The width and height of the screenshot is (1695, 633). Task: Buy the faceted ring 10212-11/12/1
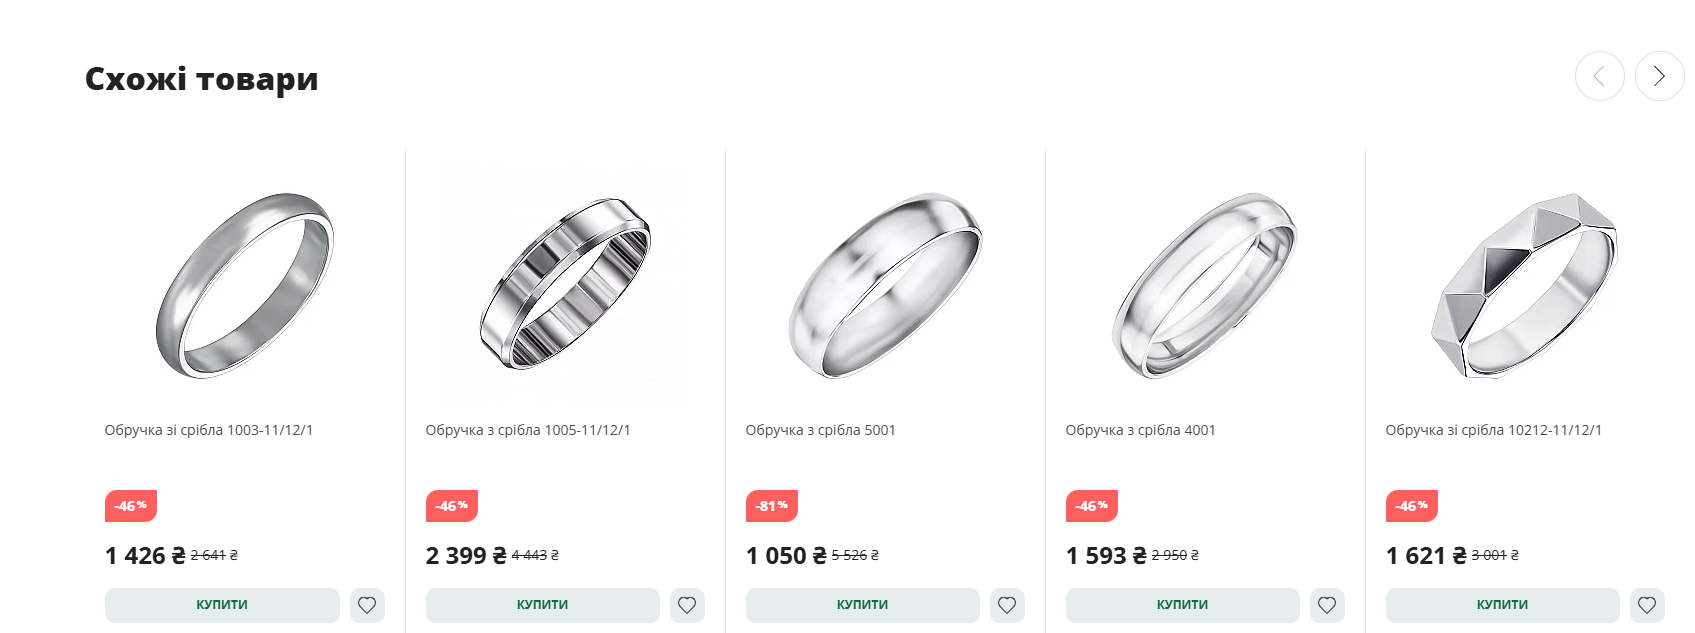pos(1502,605)
